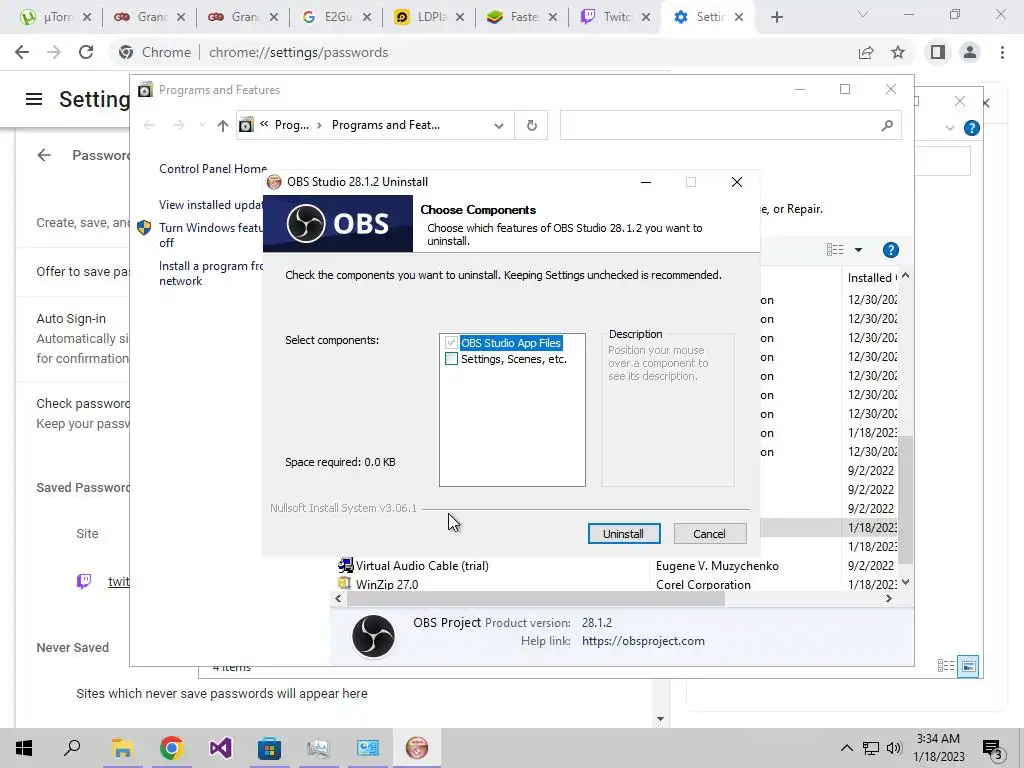Switch to the Twitch browser tab
Screen dimensions: 1024x768
pos(616,17)
